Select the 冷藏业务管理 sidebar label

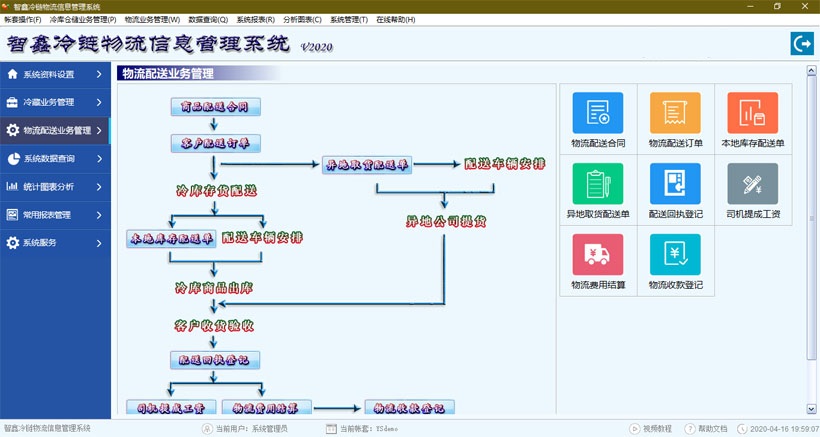click(x=49, y=102)
